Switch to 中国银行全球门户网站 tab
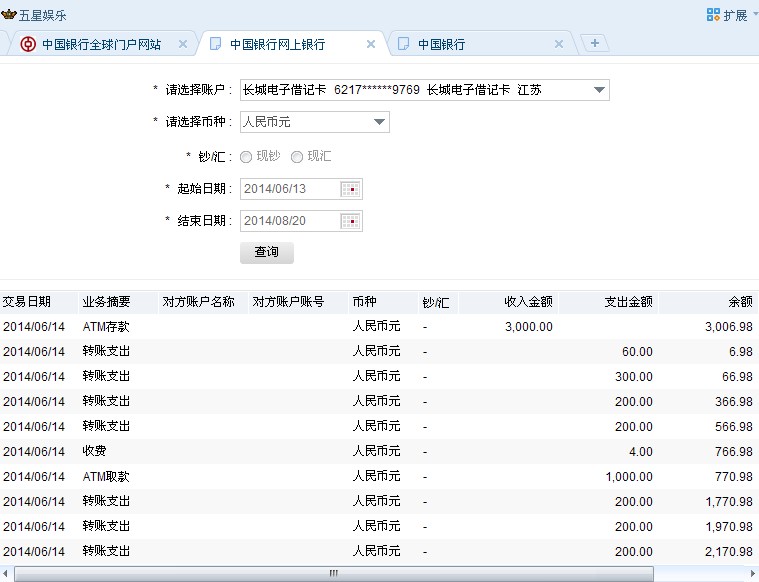Screen dimensions: 759x582 point(100,44)
